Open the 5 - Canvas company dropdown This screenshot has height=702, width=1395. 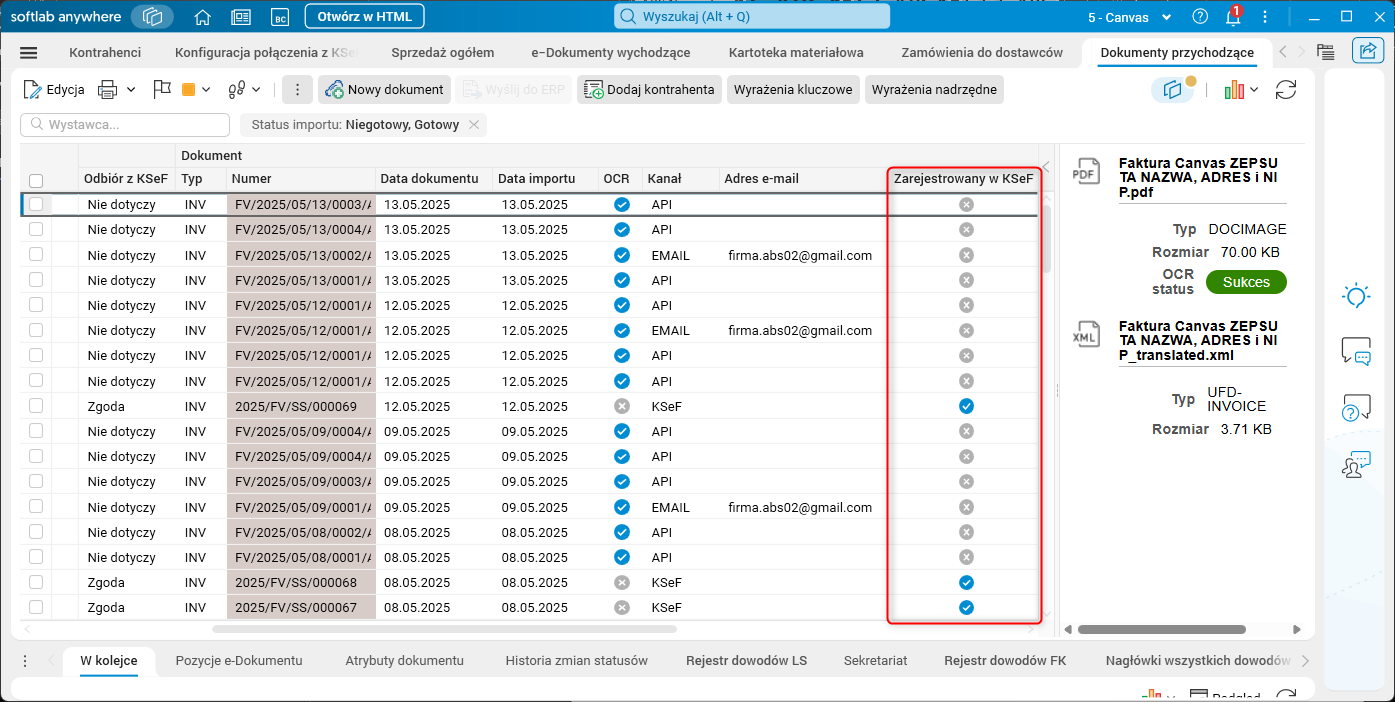point(1130,17)
